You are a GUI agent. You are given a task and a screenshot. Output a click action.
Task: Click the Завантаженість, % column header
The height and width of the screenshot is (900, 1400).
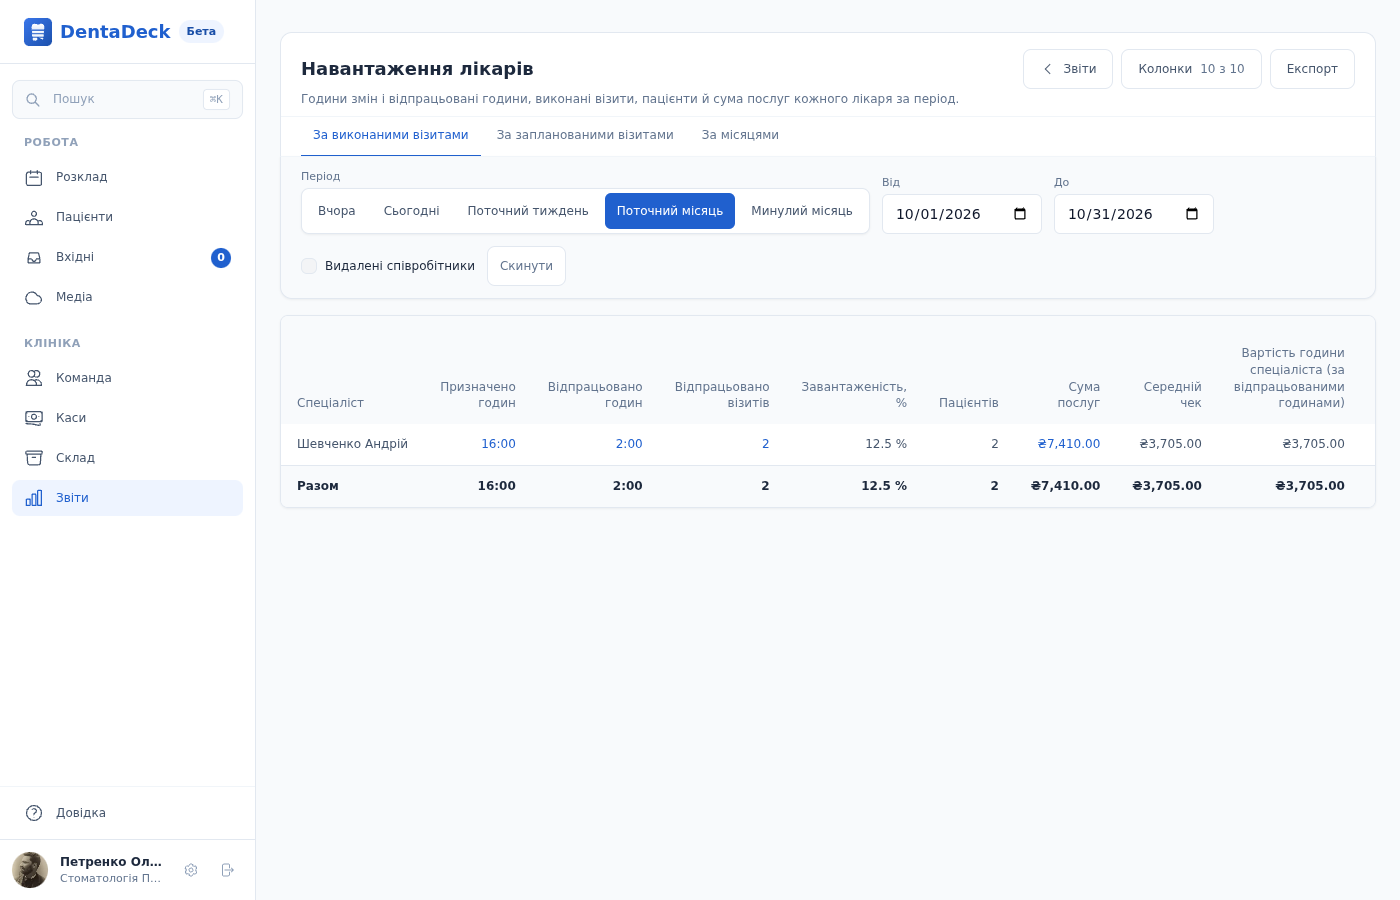point(854,395)
